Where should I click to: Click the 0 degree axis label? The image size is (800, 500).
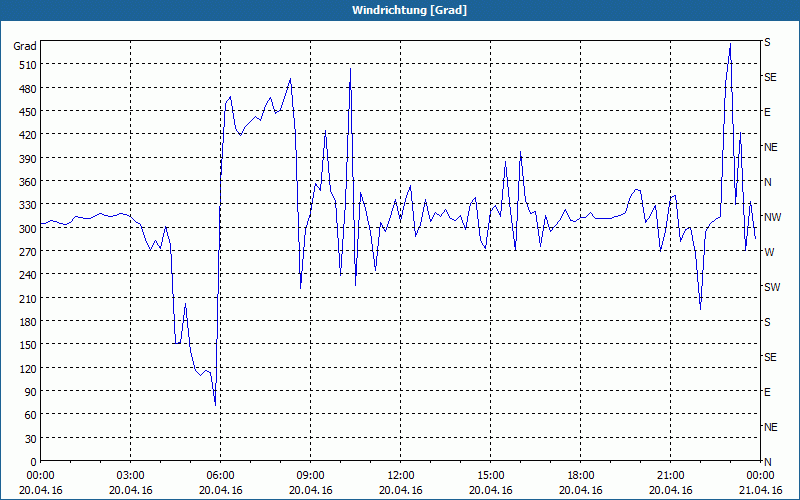tap(34, 462)
